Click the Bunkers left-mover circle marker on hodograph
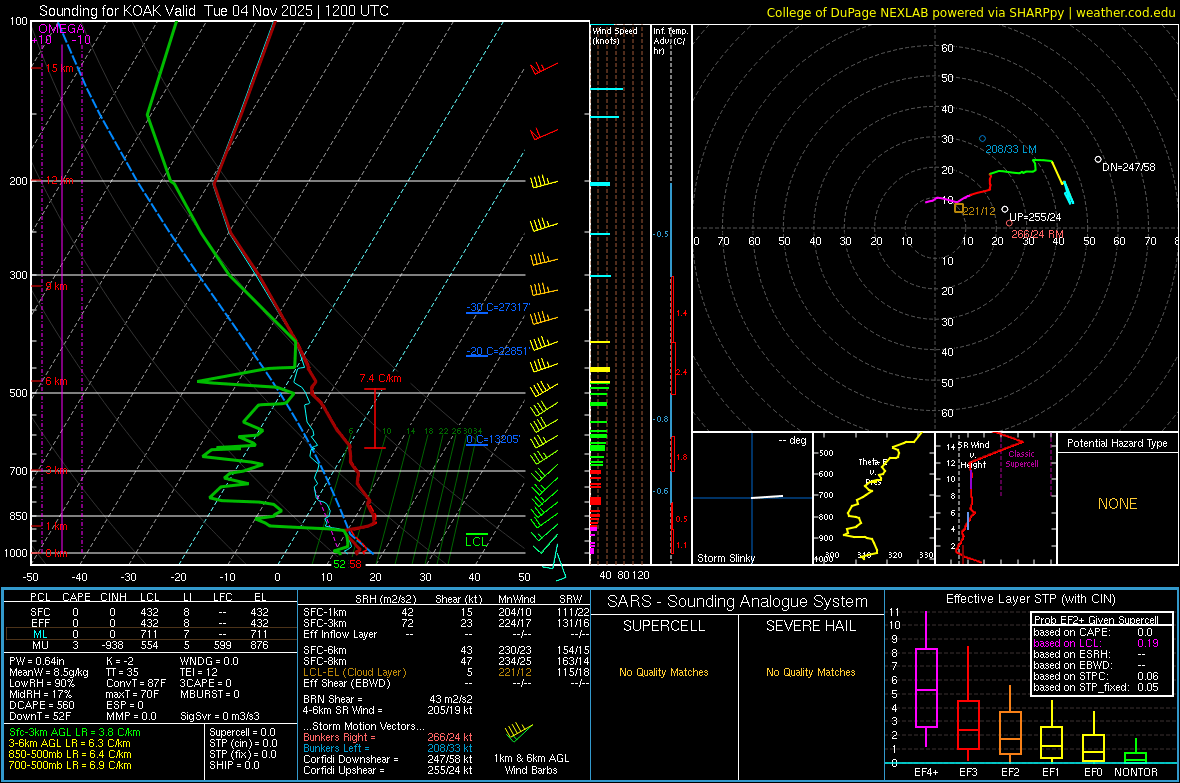1180x783 pixels. pyautogui.click(x=982, y=139)
